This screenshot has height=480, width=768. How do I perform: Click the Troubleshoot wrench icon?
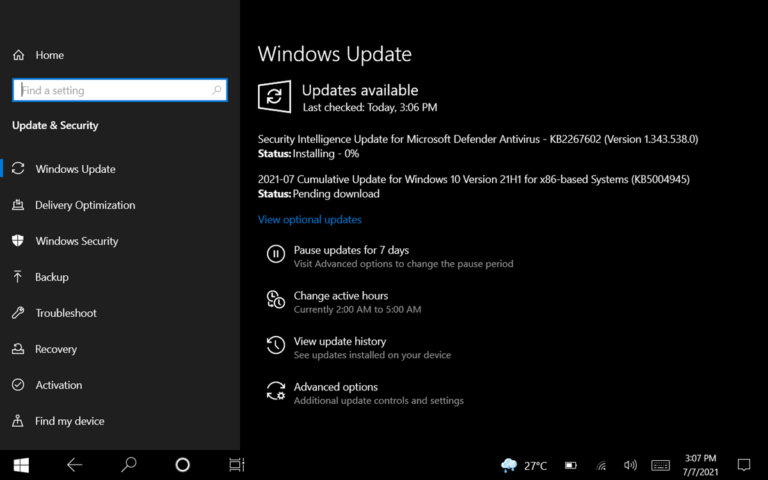coord(18,312)
